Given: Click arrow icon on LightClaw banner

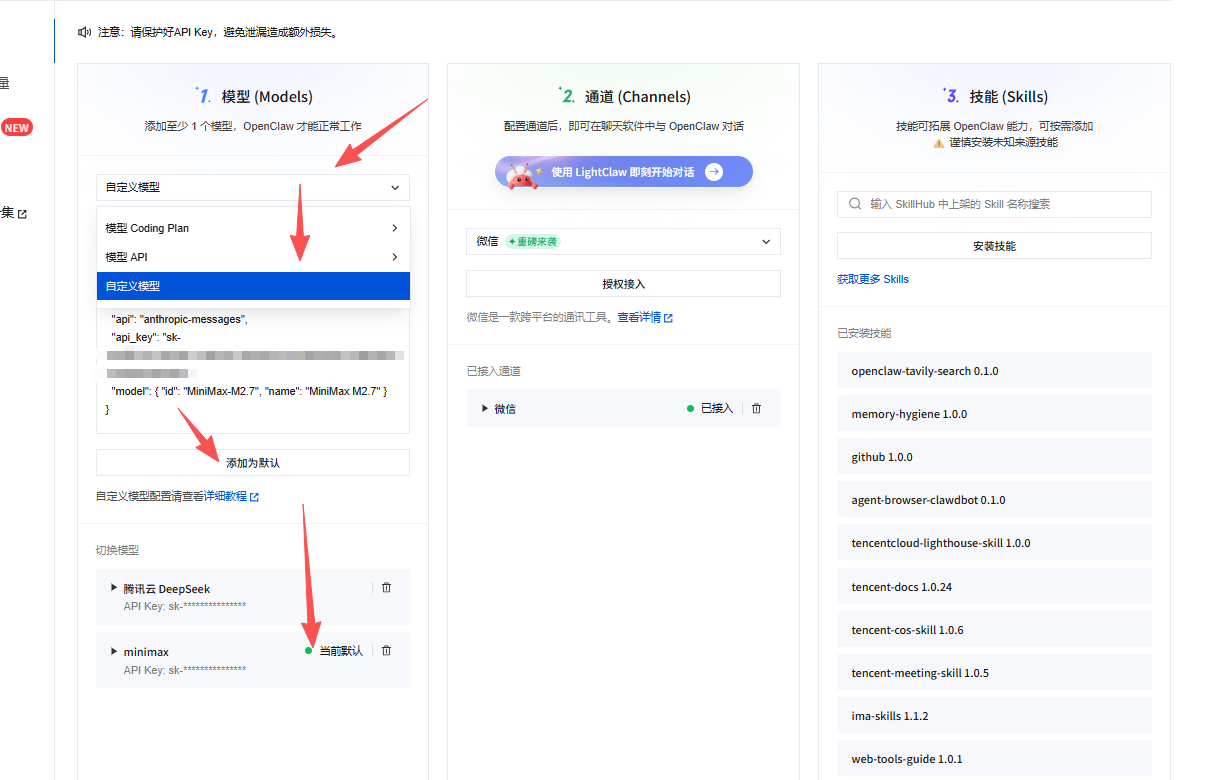Looking at the screenshot, I should [714, 172].
